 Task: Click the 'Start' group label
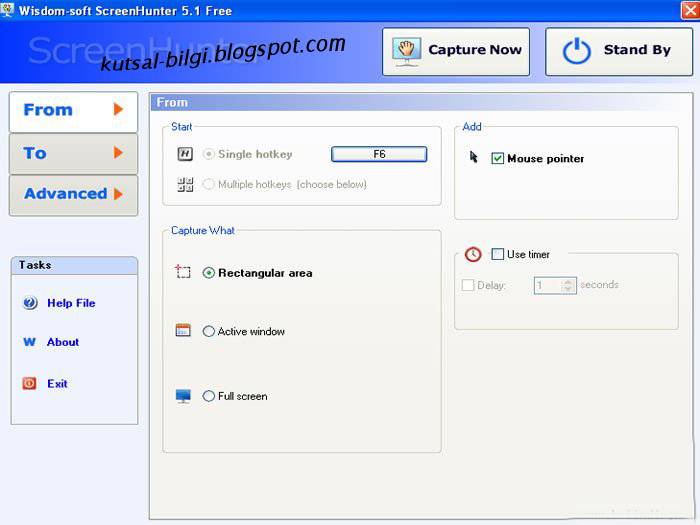click(182, 127)
